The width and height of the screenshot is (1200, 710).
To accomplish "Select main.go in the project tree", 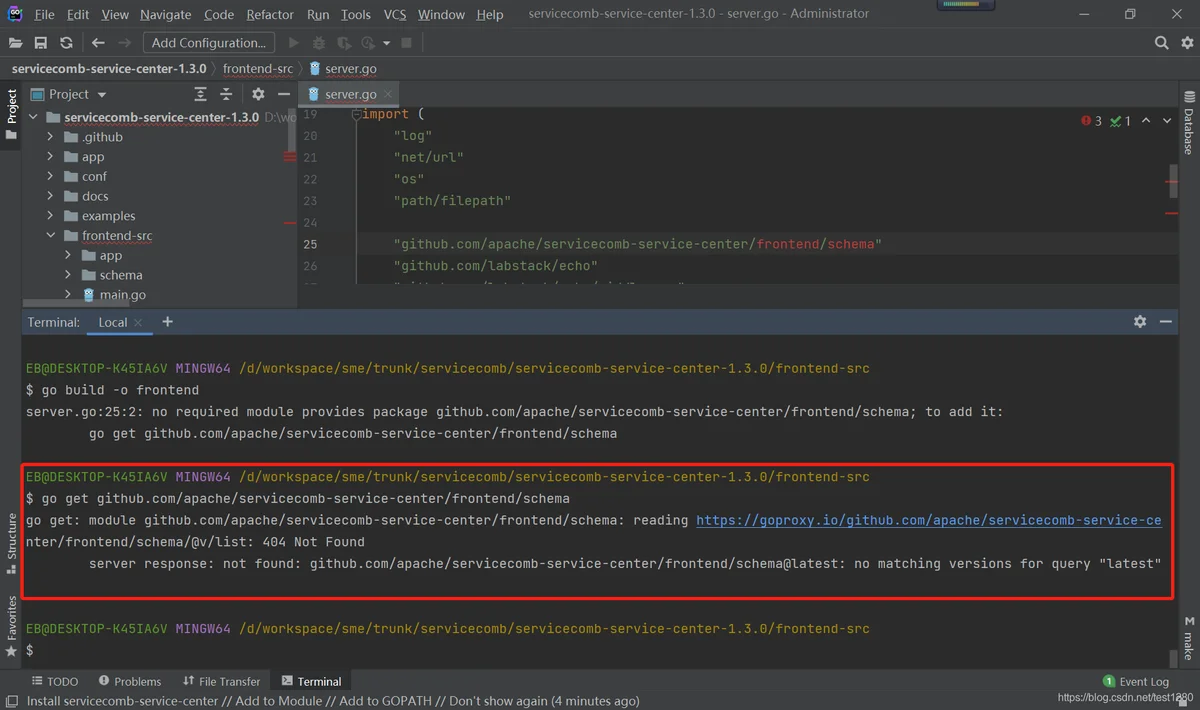I will pos(122,295).
